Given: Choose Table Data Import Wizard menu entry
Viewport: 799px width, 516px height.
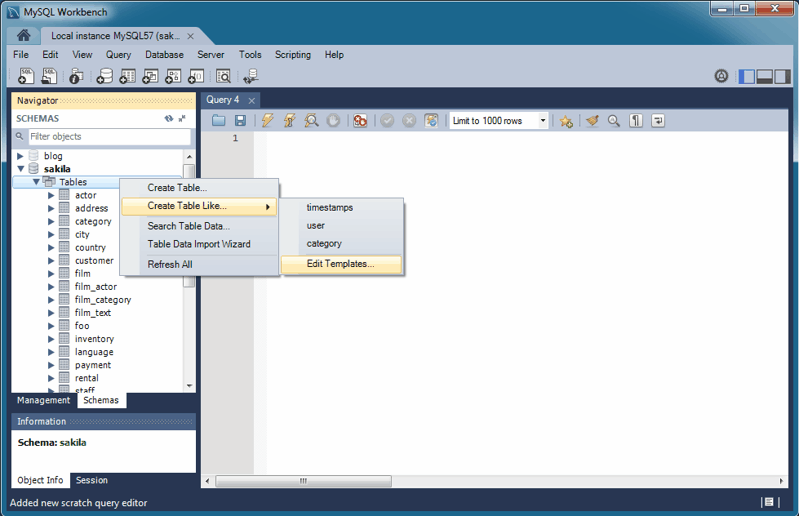Looking at the screenshot, I should [199, 244].
